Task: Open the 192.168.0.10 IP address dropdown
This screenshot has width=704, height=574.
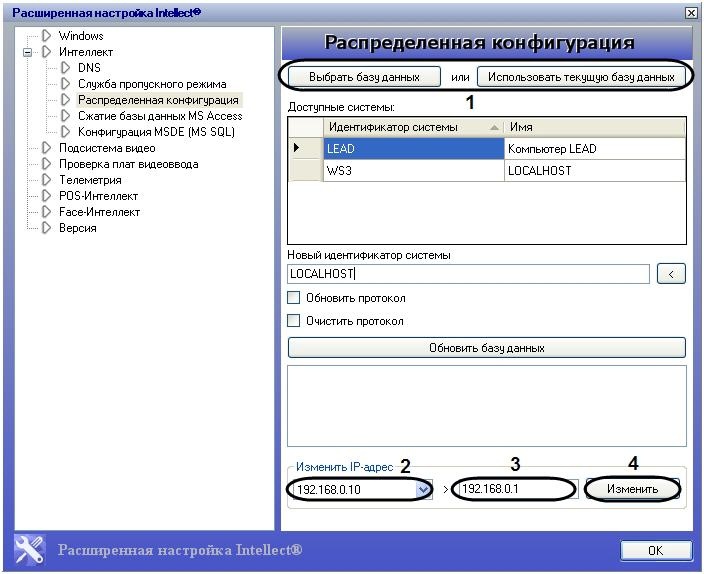Action: 424,490
